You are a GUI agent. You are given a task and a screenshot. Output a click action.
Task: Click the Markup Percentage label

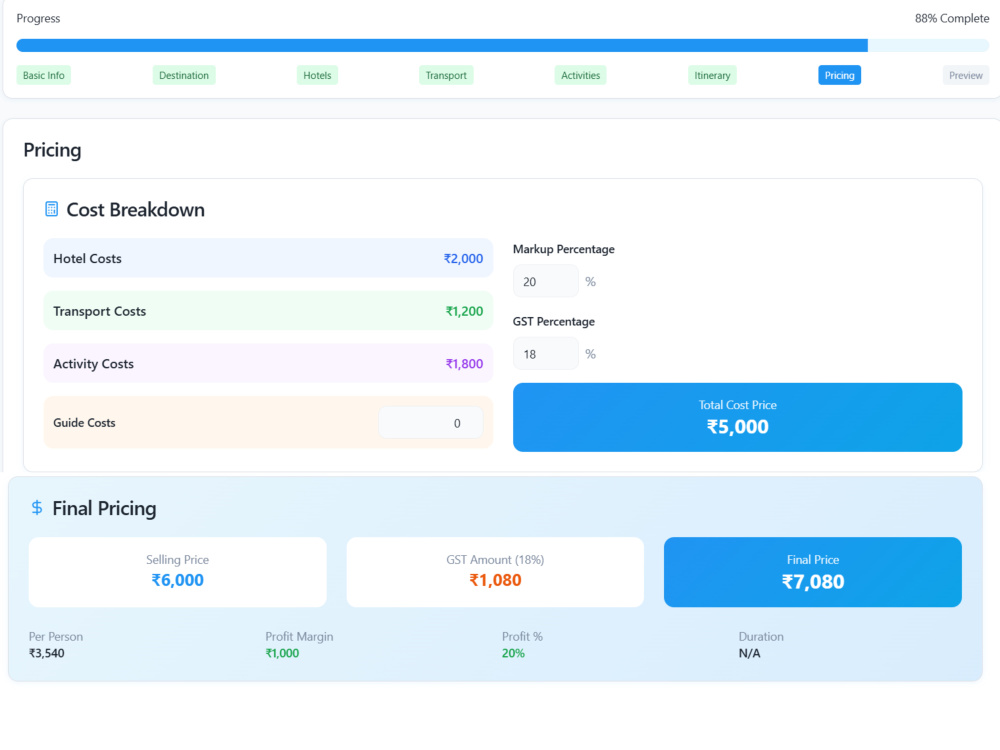point(564,249)
